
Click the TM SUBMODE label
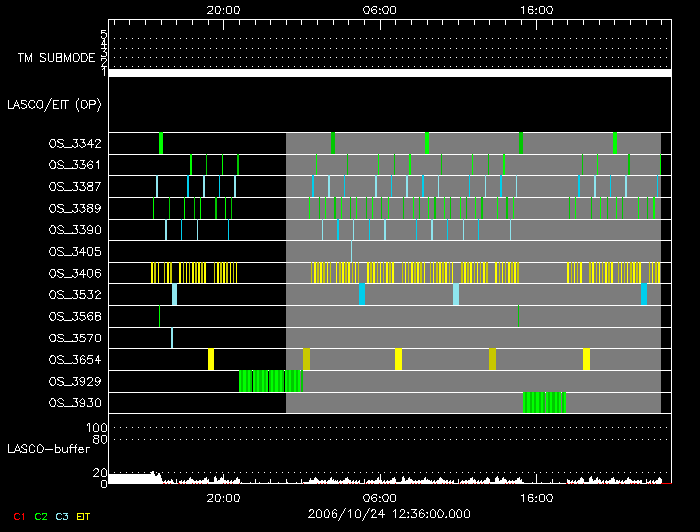(x=57, y=58)
